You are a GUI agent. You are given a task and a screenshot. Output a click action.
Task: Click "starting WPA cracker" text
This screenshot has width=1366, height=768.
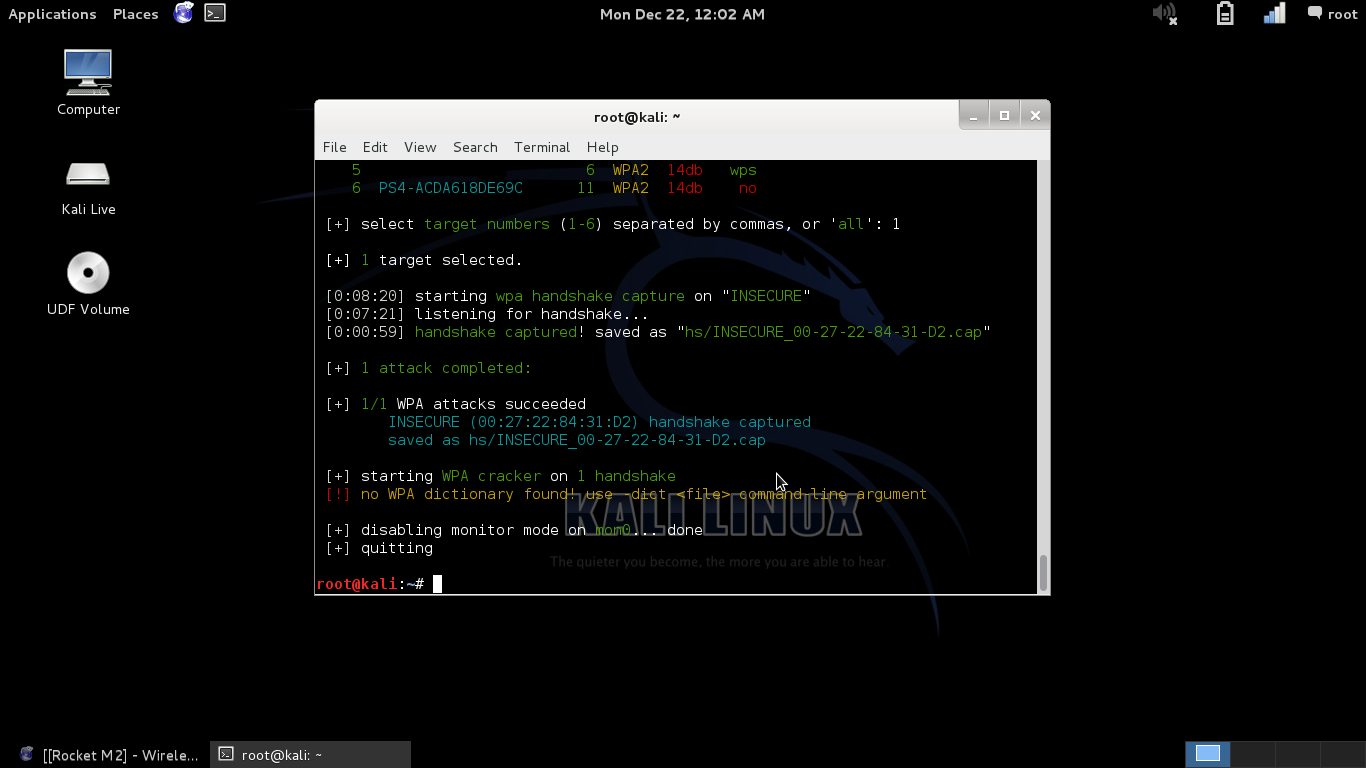451,476
